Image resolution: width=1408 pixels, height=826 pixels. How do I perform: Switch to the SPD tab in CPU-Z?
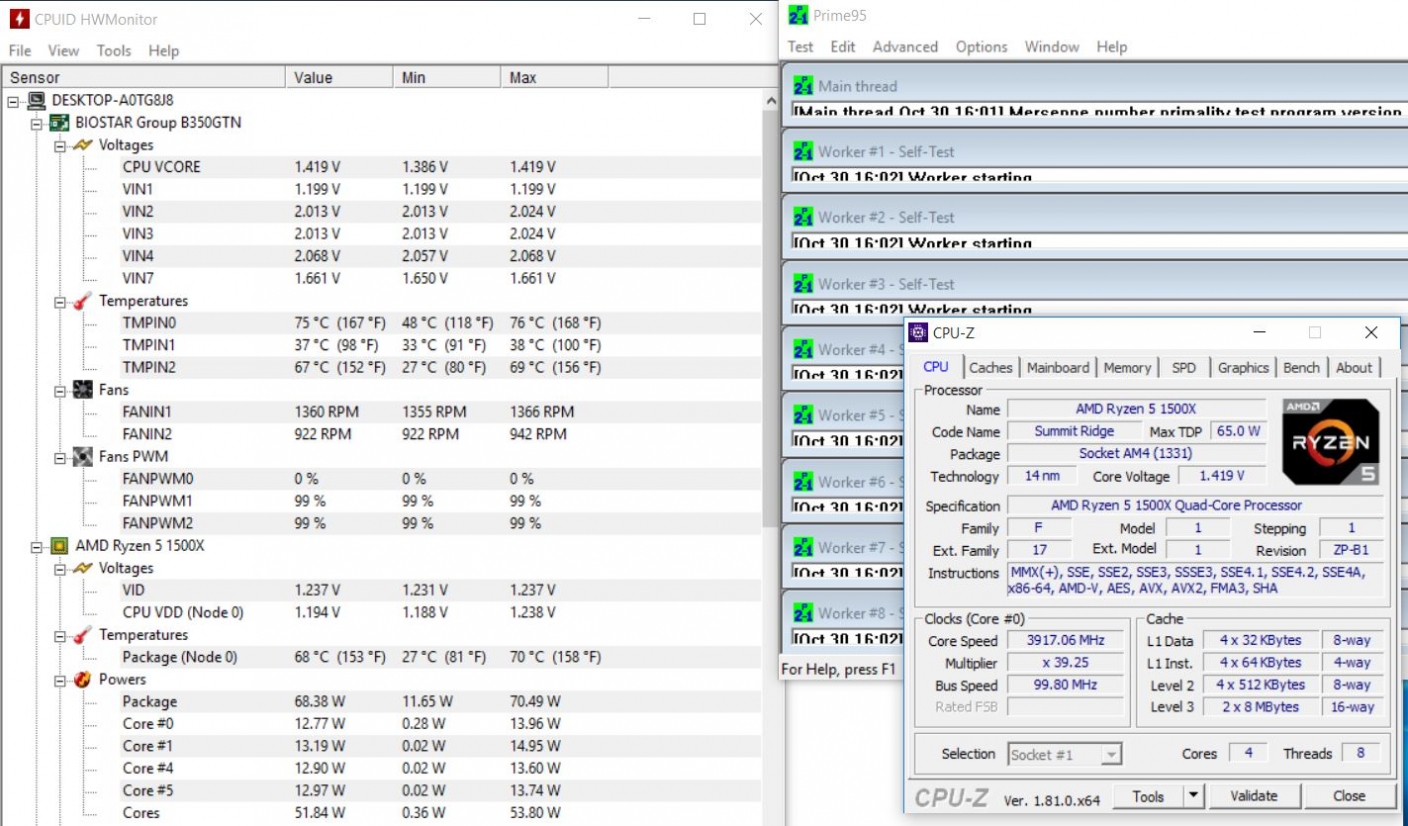pos(1184,367)
